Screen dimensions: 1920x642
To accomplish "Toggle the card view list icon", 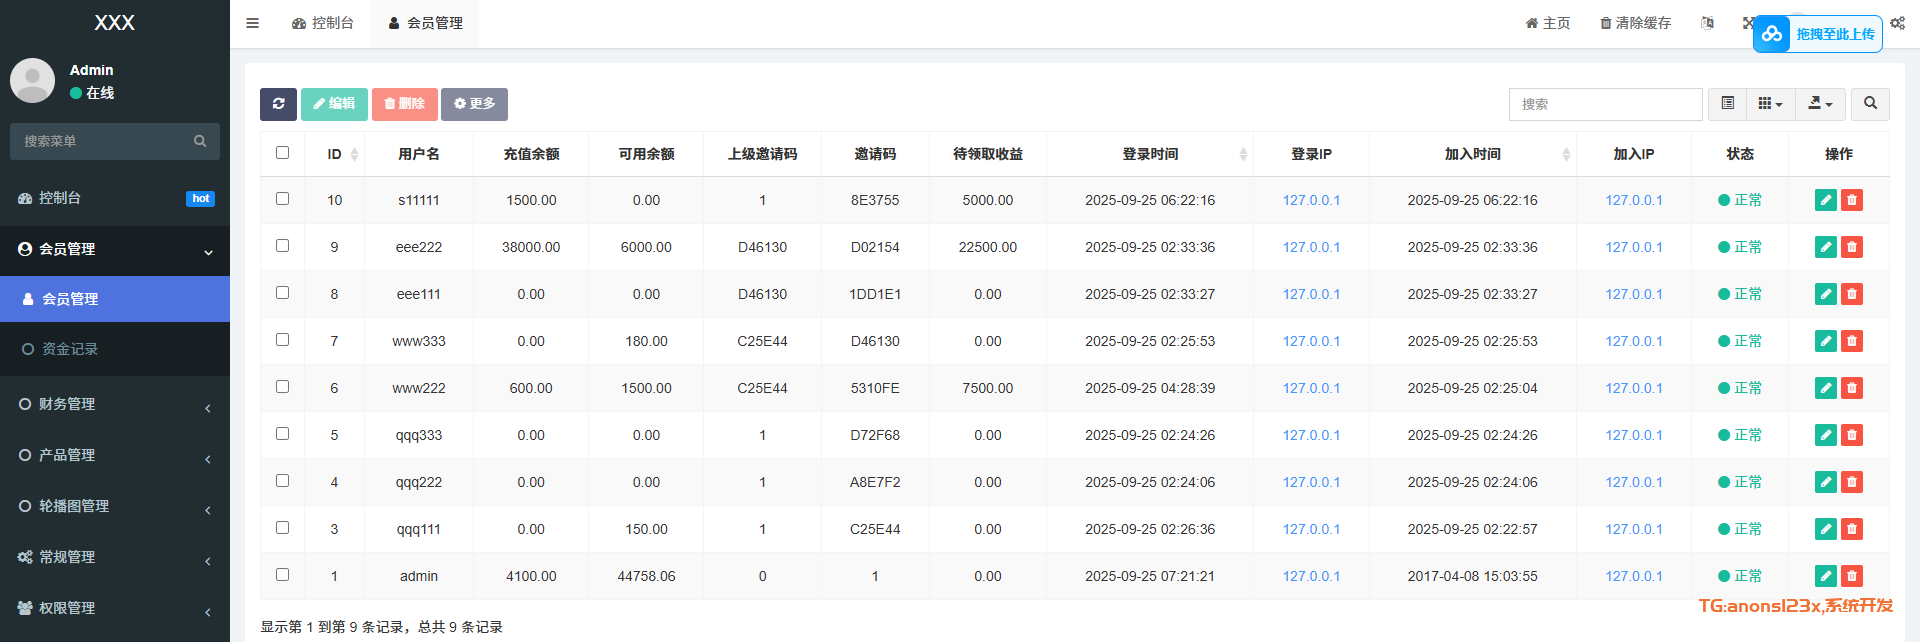I will 1727,104.
